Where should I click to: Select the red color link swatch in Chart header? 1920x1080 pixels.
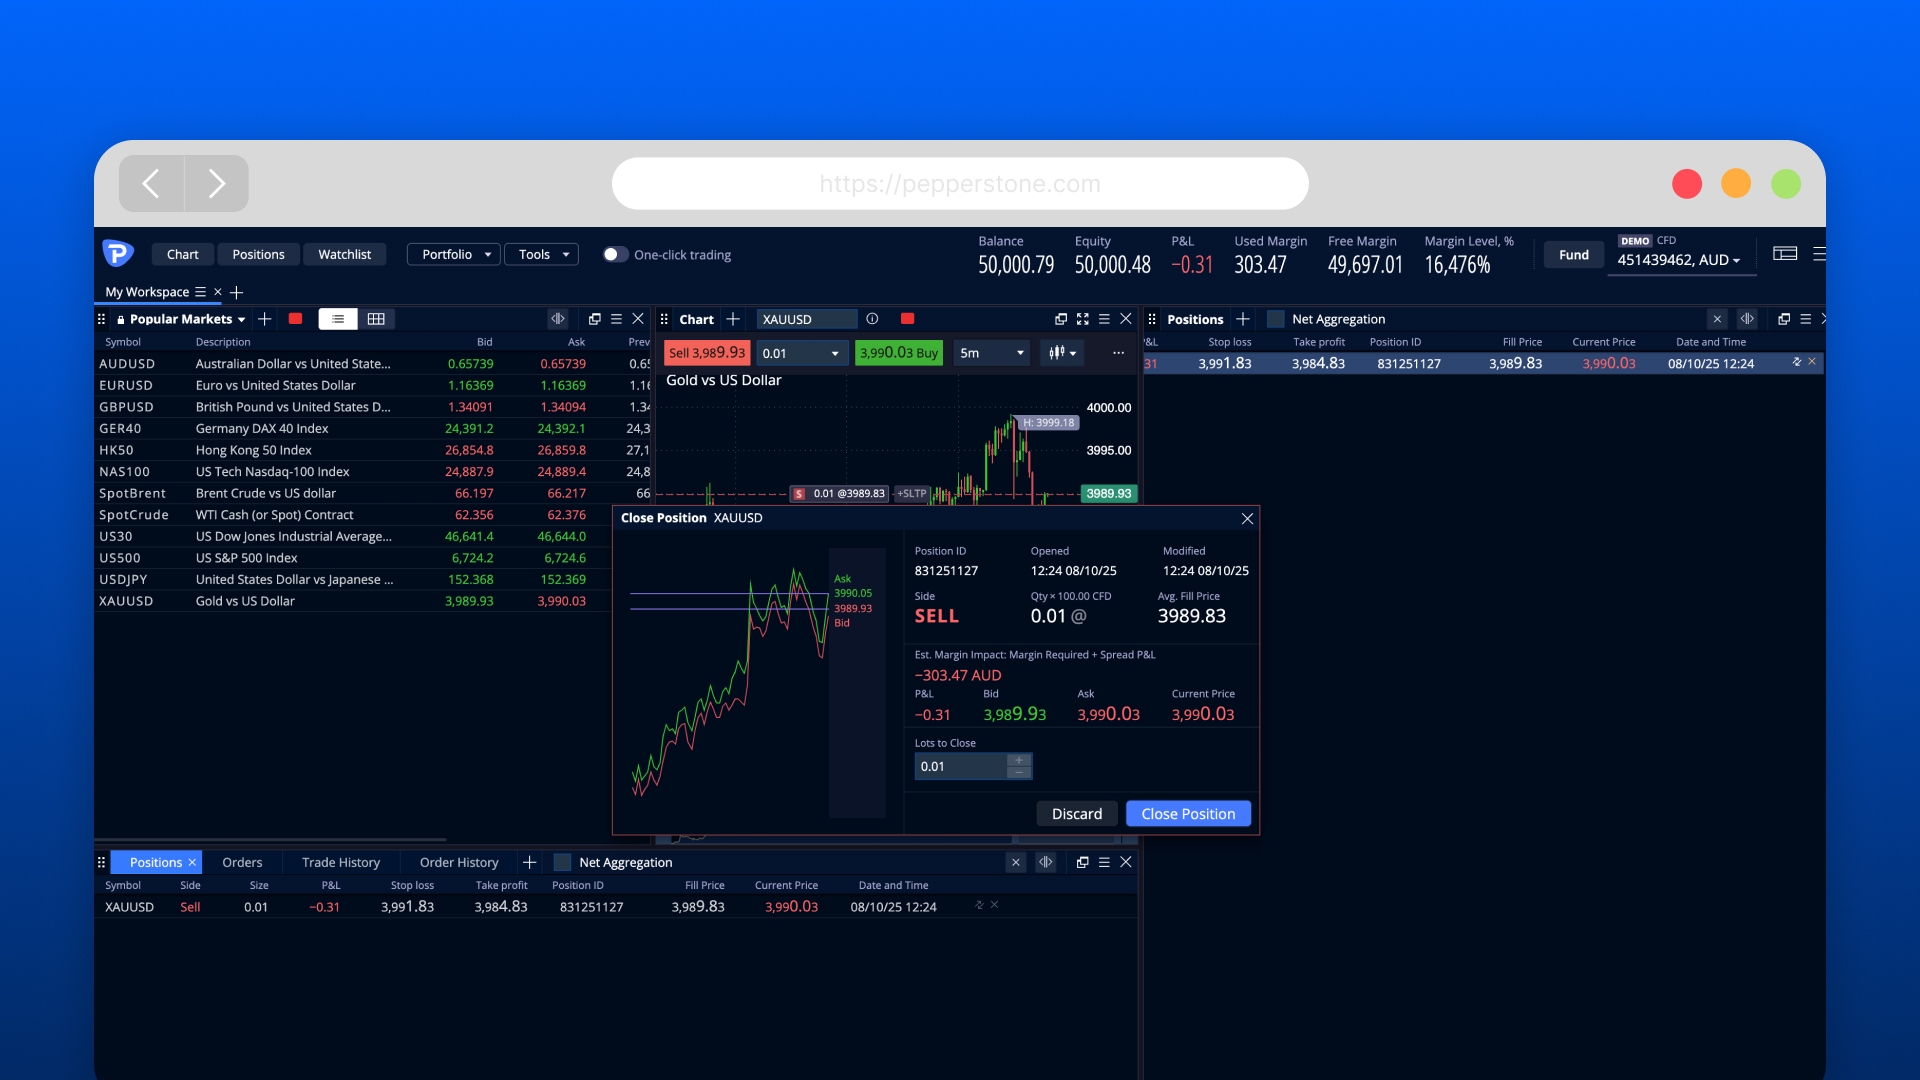(907, 319)
